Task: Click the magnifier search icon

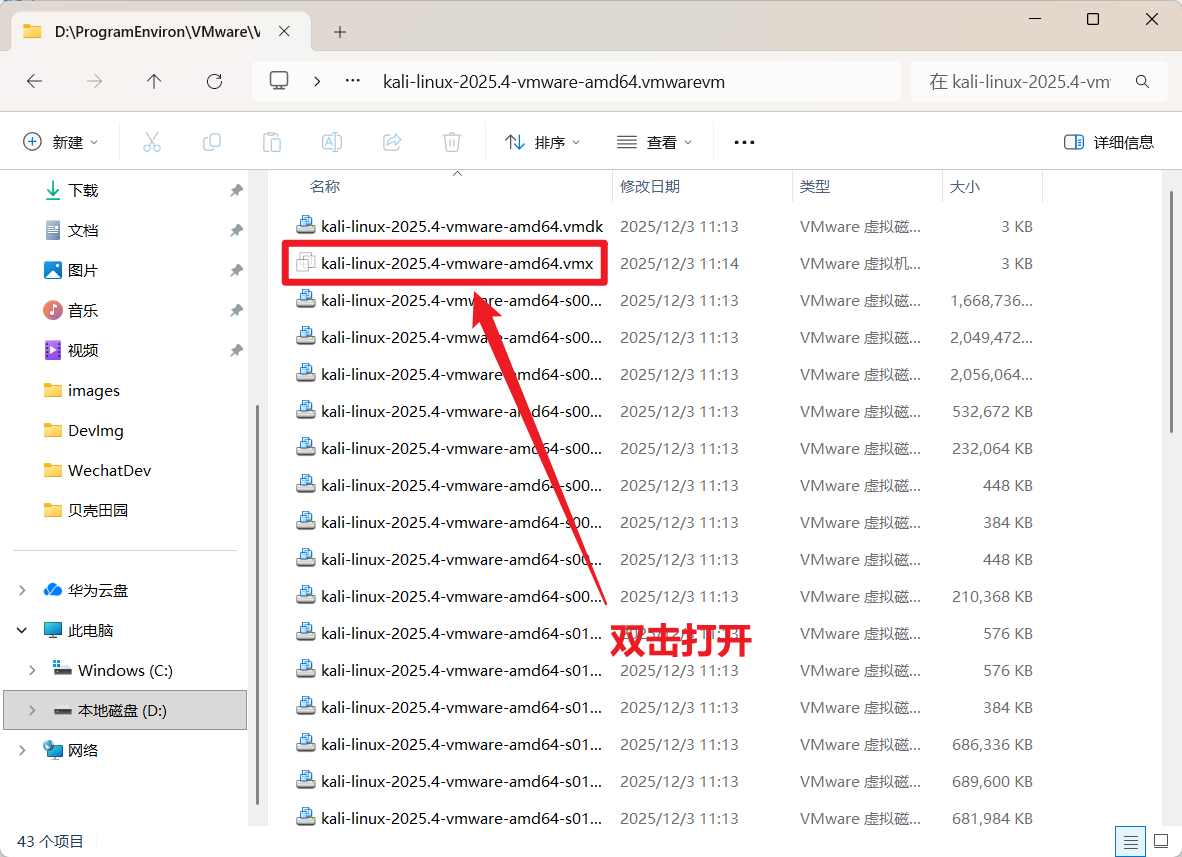Action: 1142,81
